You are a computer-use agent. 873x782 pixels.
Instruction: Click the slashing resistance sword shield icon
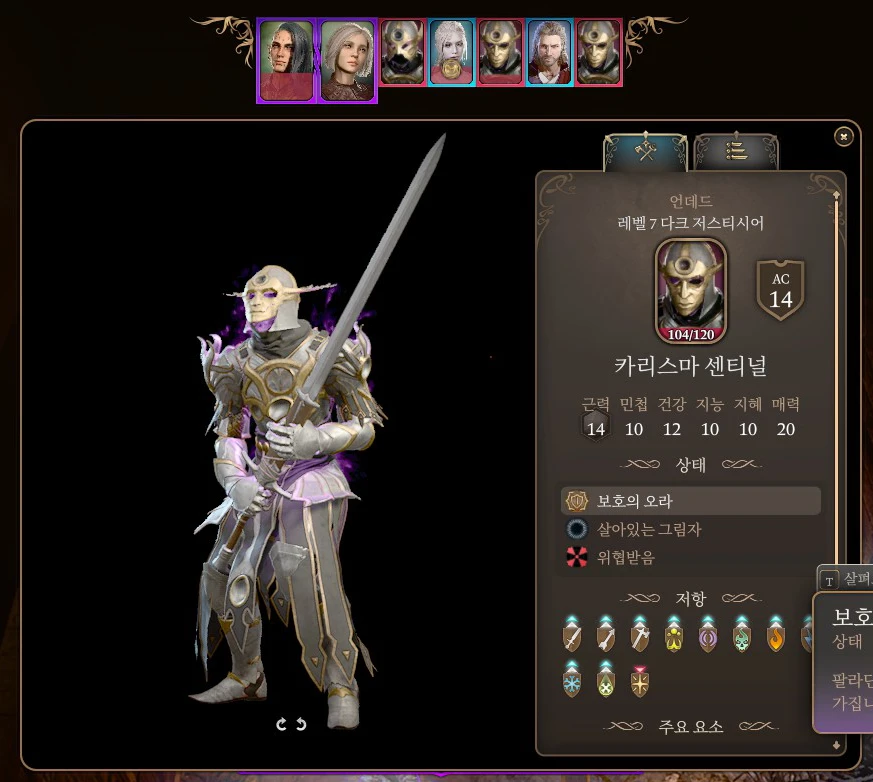[x=572, y=634]
